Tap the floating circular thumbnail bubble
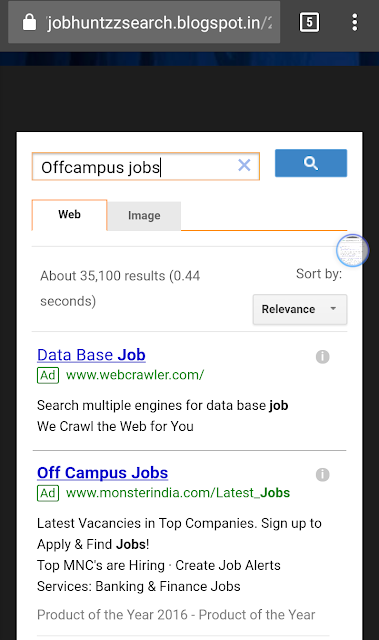The image size is (379, 640). (352, 250)
